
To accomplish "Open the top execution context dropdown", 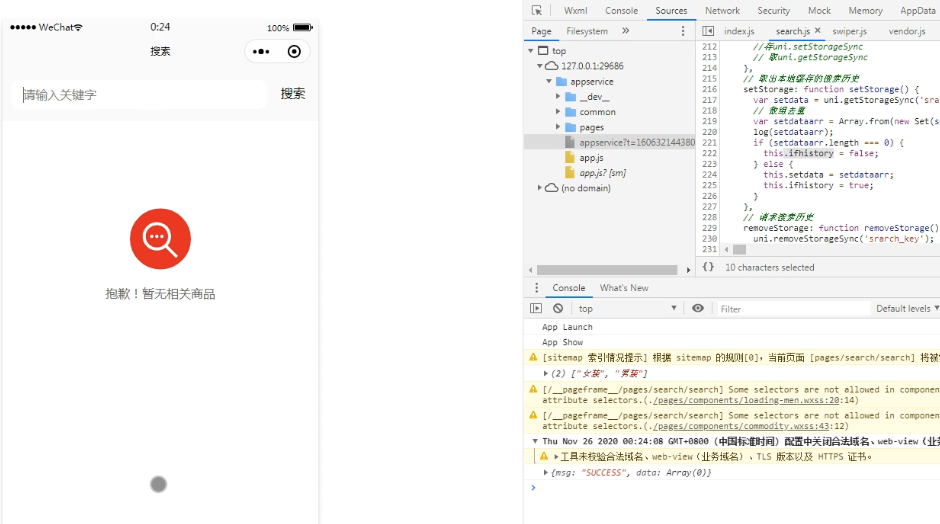I will (627, 308).
